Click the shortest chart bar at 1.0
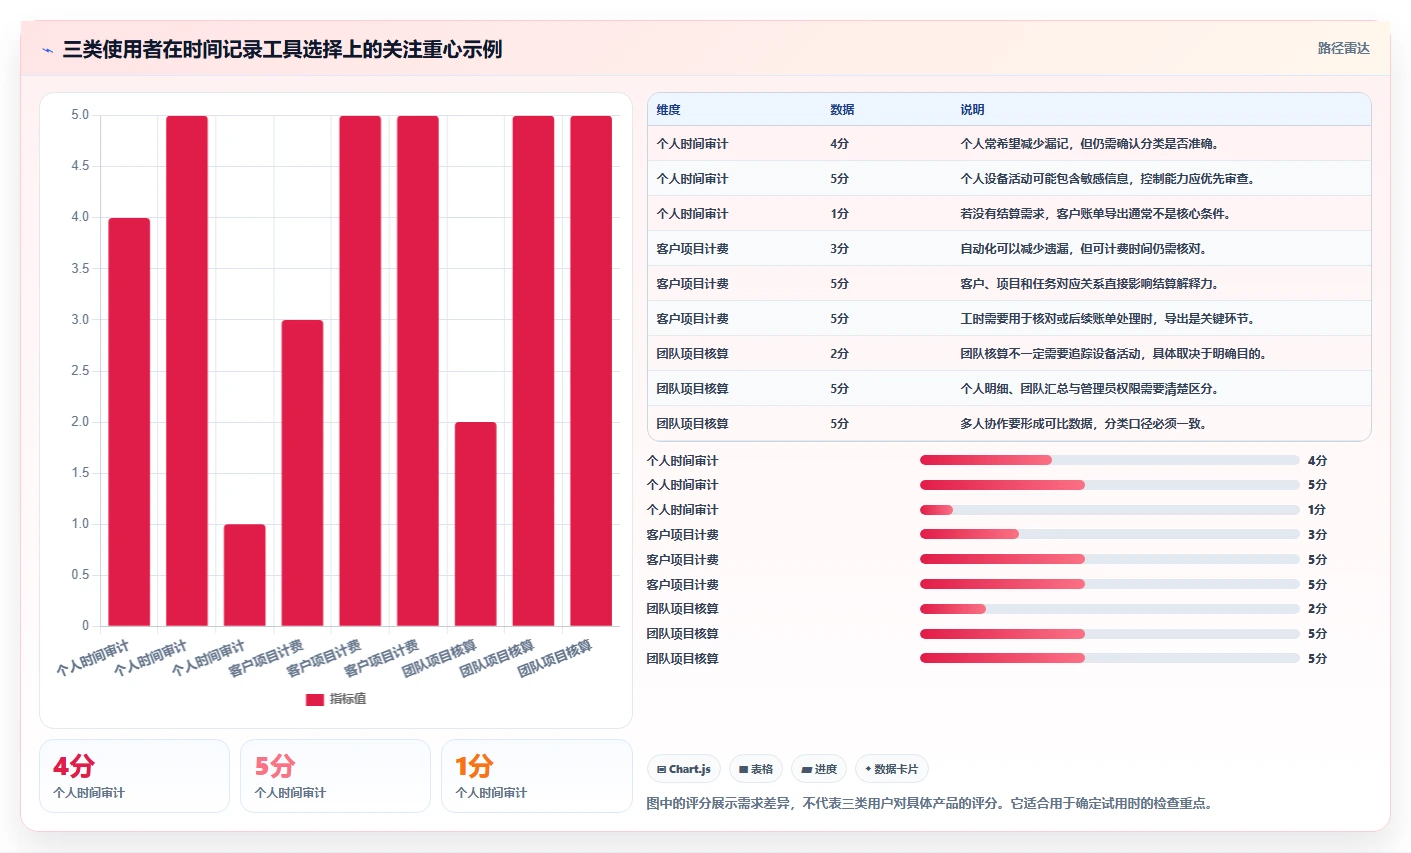The image size is (1411, 853). (245, 575)
